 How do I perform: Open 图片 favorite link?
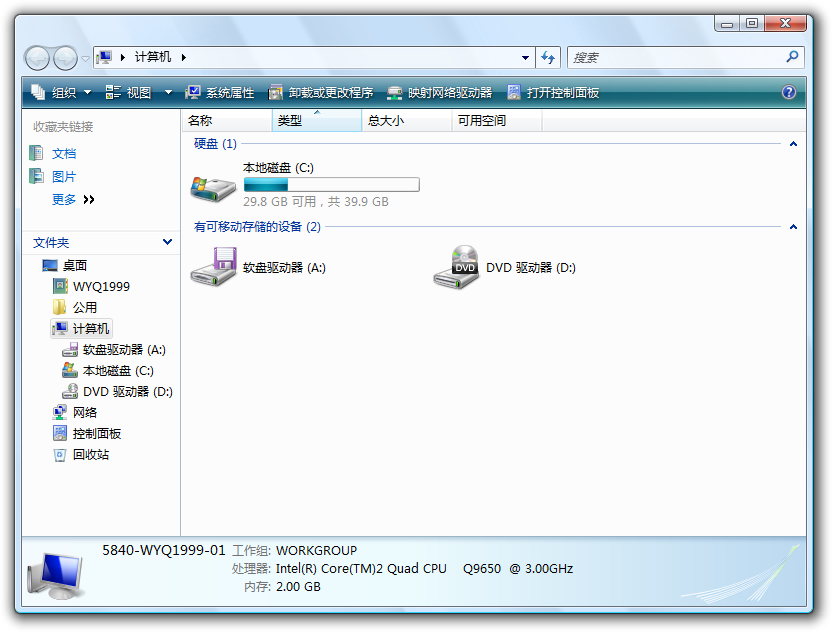[x=64, y=177]
